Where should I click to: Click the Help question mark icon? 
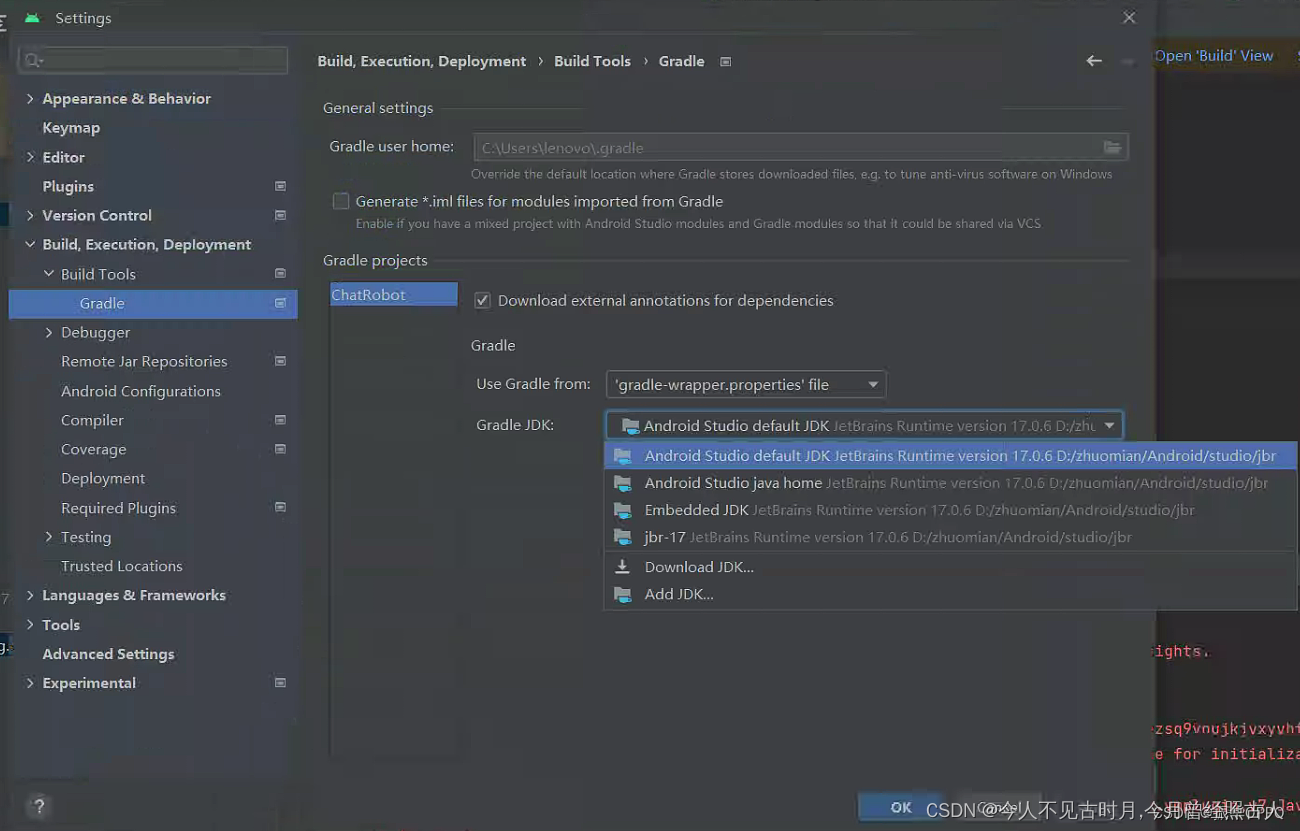(x=38, y=806)
